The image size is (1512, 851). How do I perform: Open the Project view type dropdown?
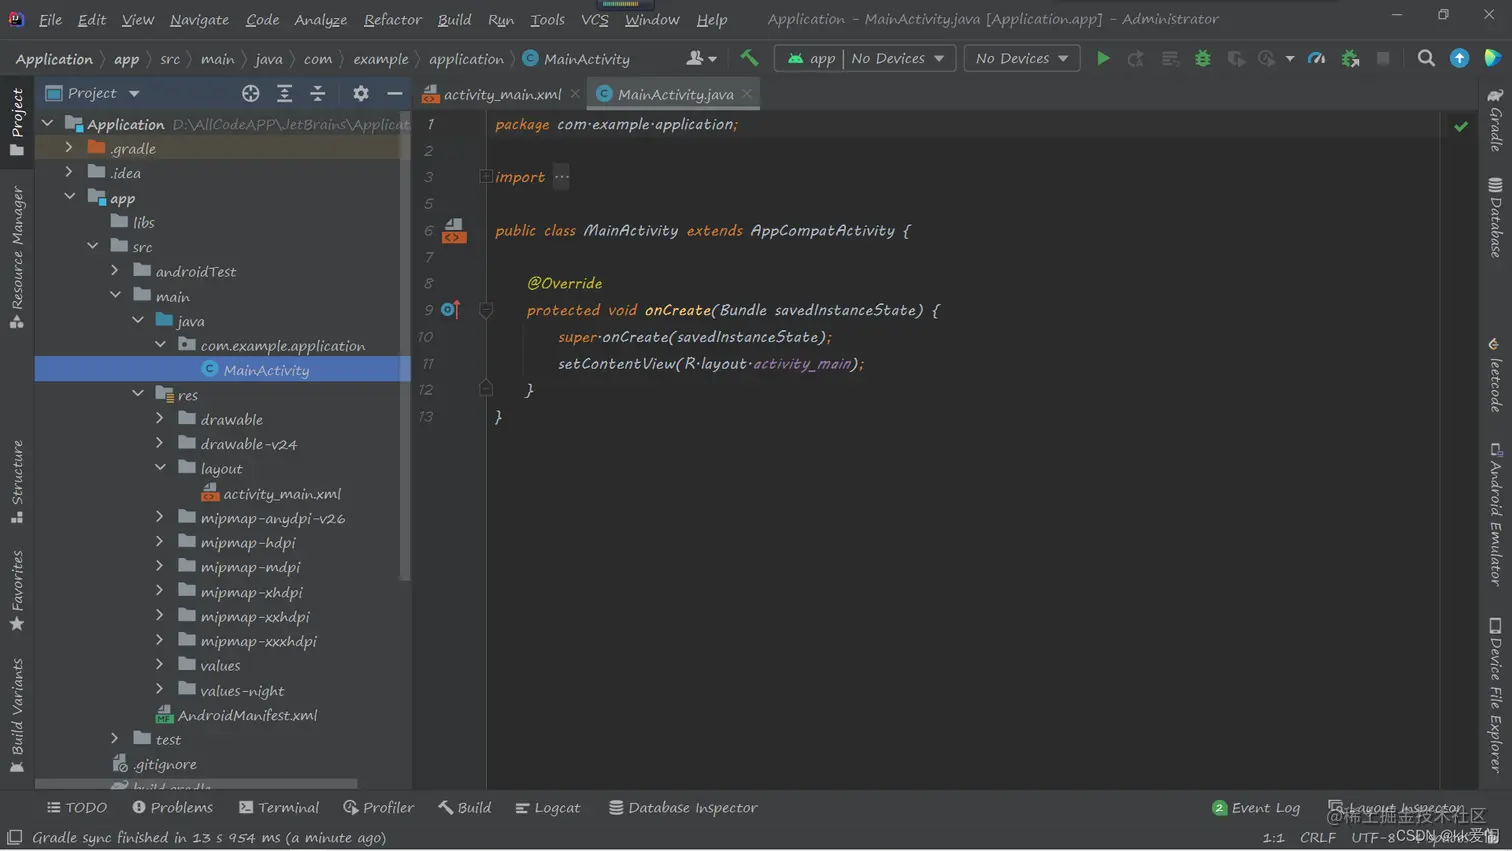93,93
